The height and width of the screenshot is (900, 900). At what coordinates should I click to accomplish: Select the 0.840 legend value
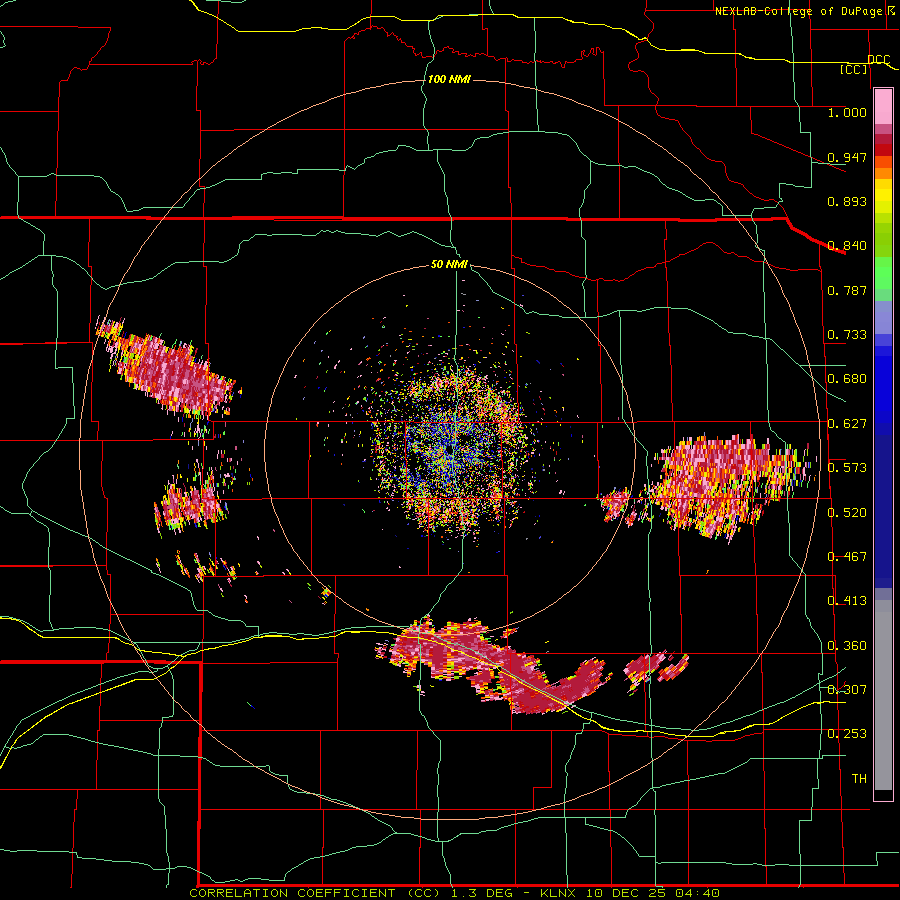pyautogui.click(x=847, y=246)
